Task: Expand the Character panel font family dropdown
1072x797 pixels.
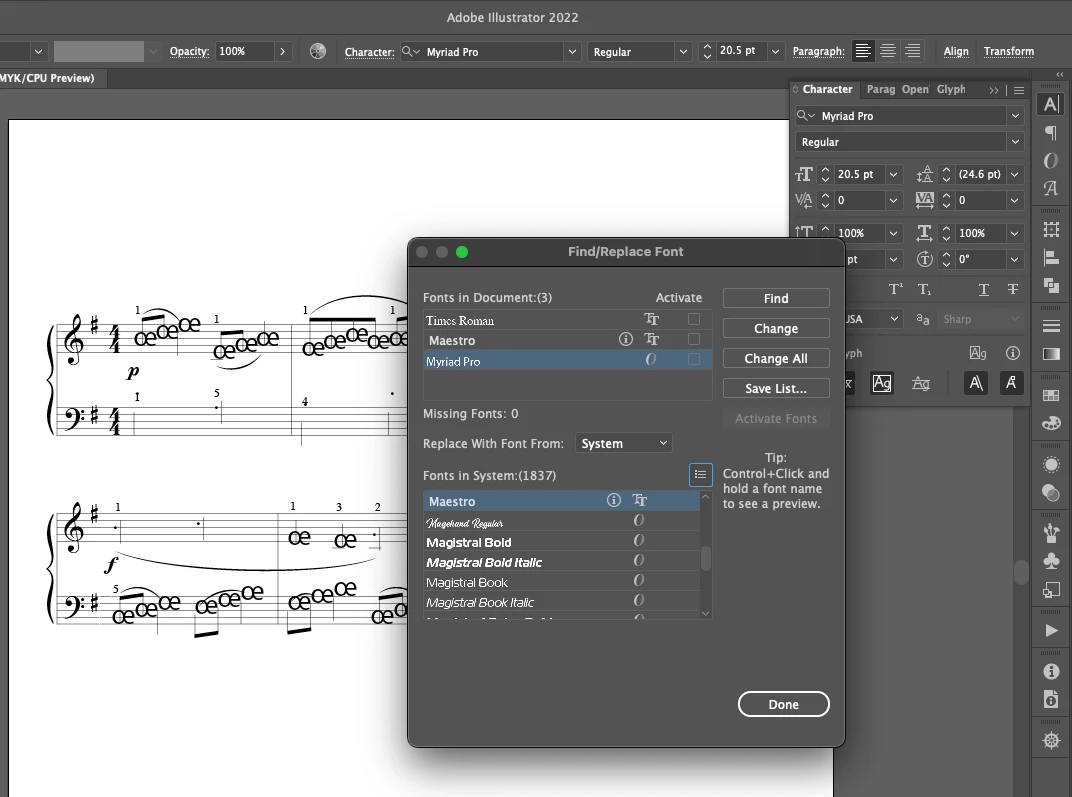Action: pos(1015,116)
